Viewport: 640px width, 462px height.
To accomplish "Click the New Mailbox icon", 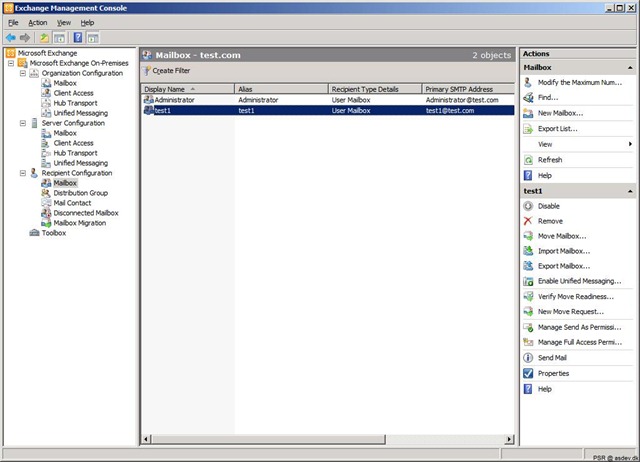I will [x=528, y=113].
